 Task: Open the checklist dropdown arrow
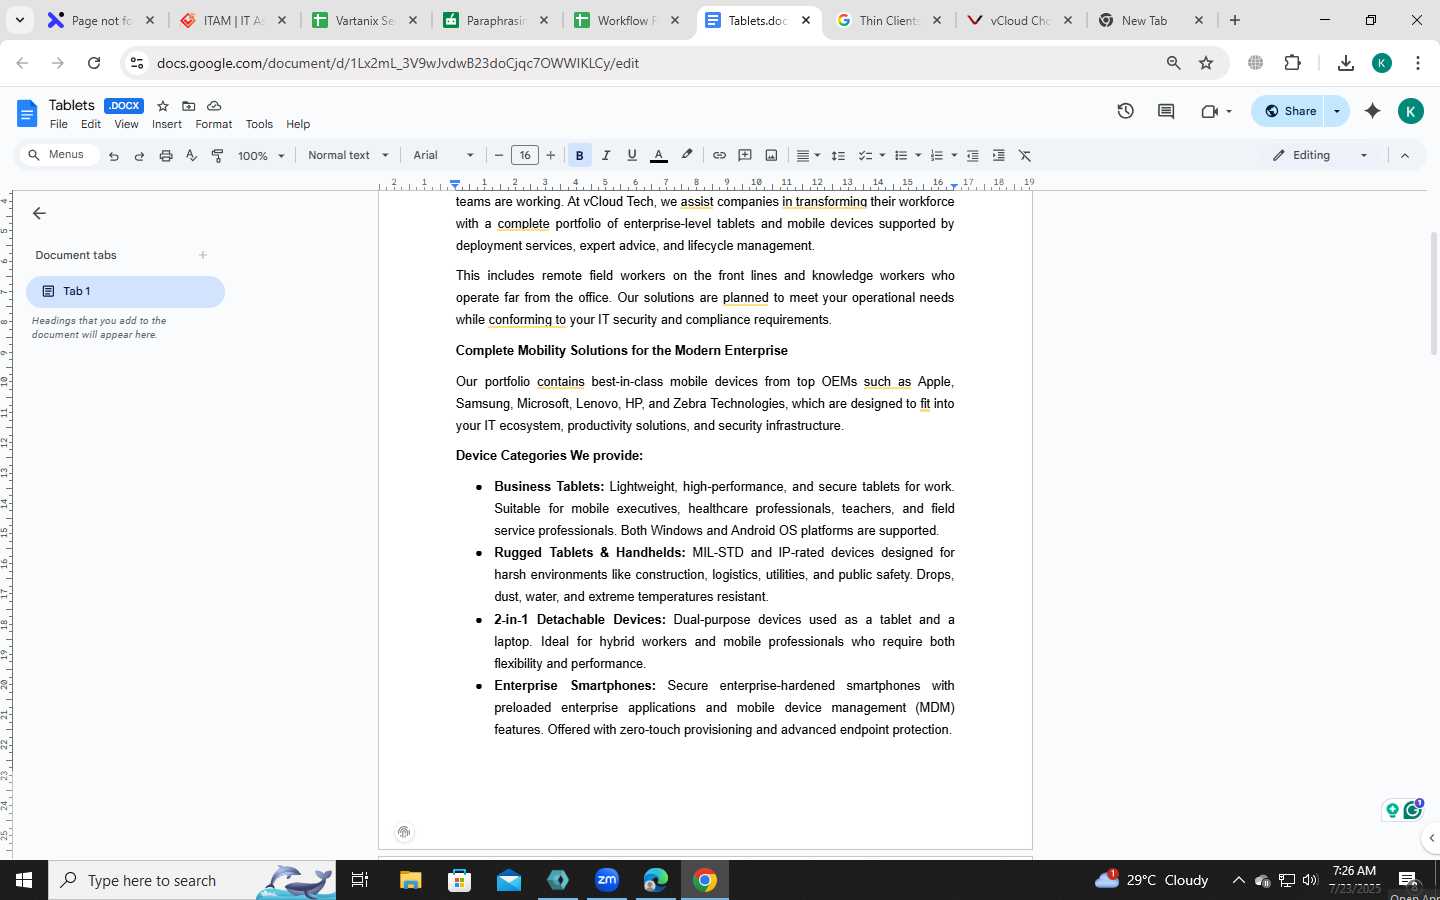click(x=882, y=156)
